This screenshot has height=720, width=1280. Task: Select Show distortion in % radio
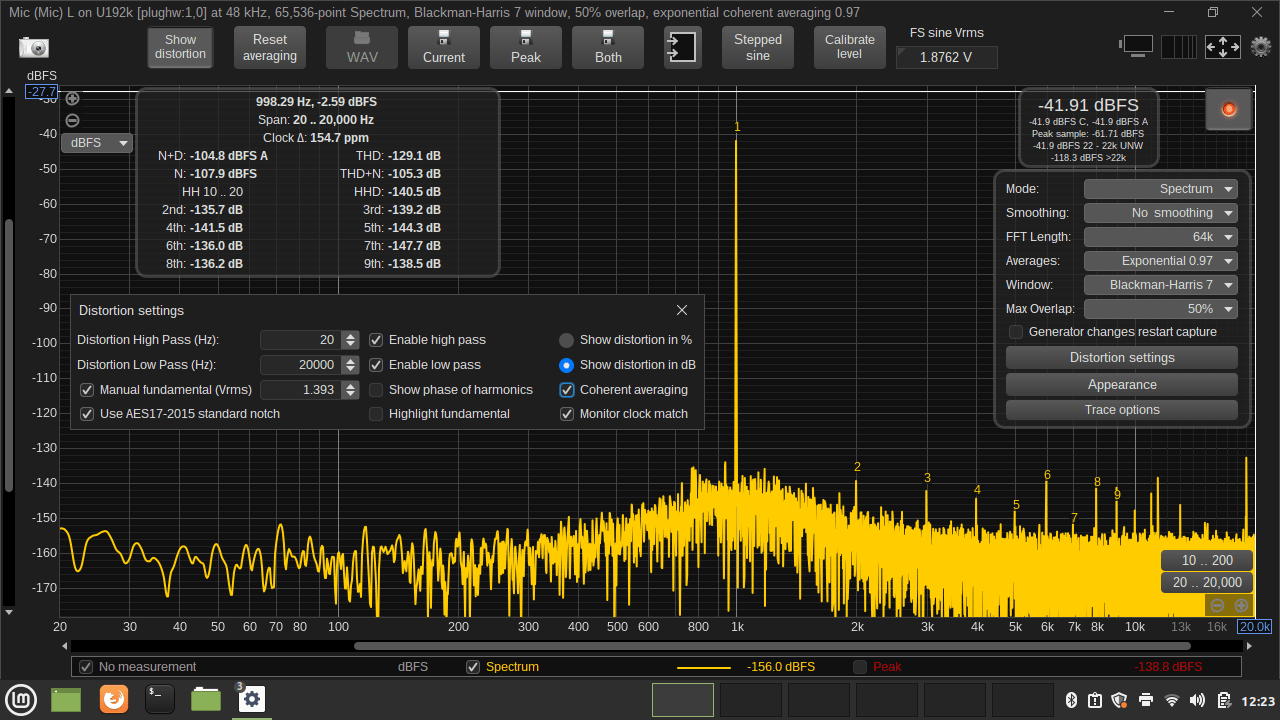[x=566, y=340]
